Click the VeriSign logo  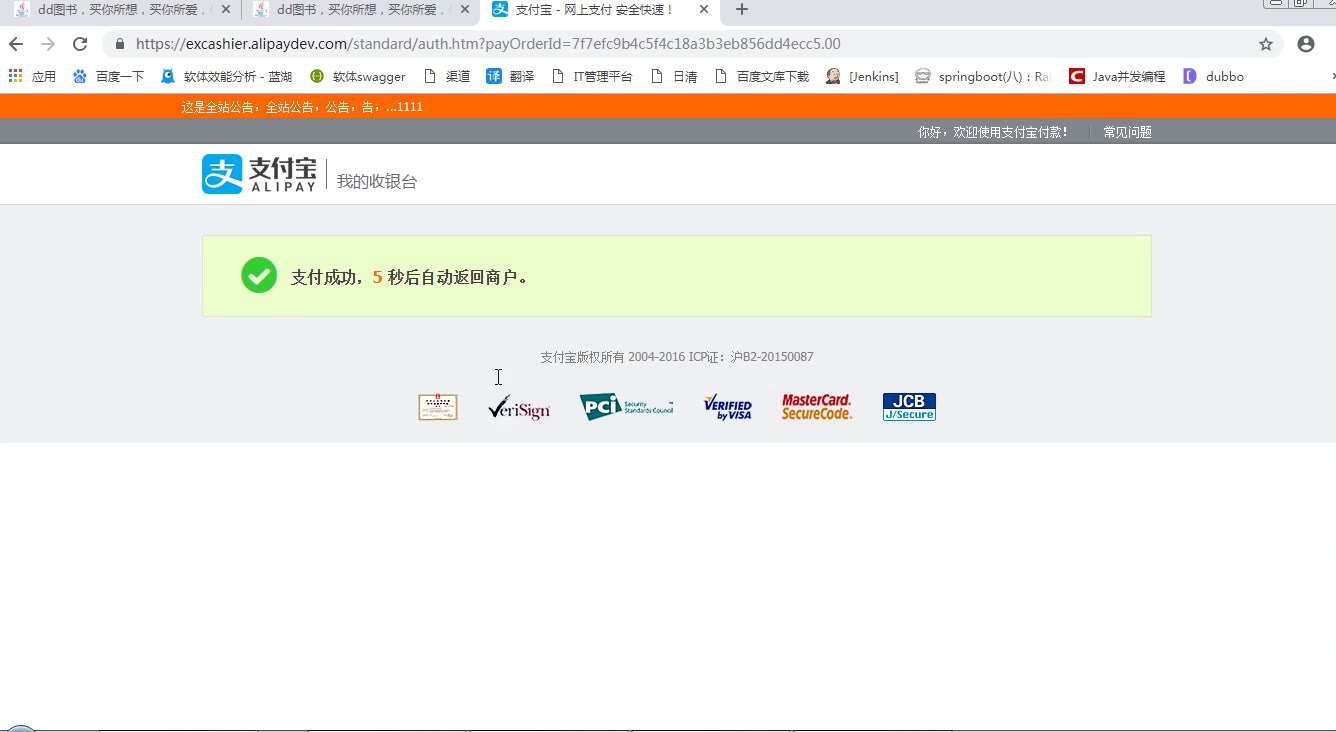(519, 407)
